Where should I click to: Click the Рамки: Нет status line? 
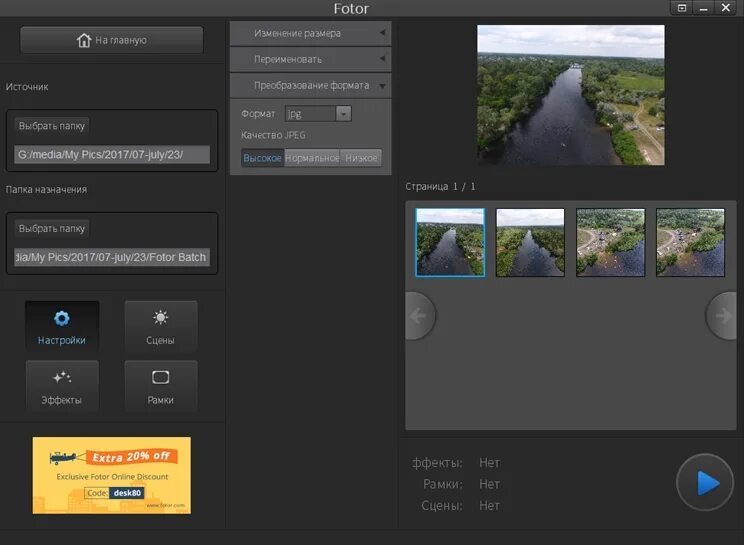tap(461, 484)
